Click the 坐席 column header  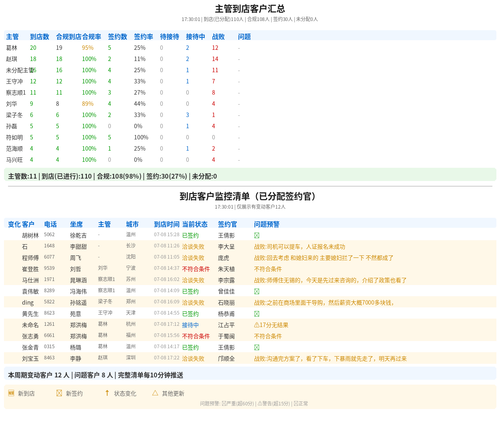(x=76, y=224)
